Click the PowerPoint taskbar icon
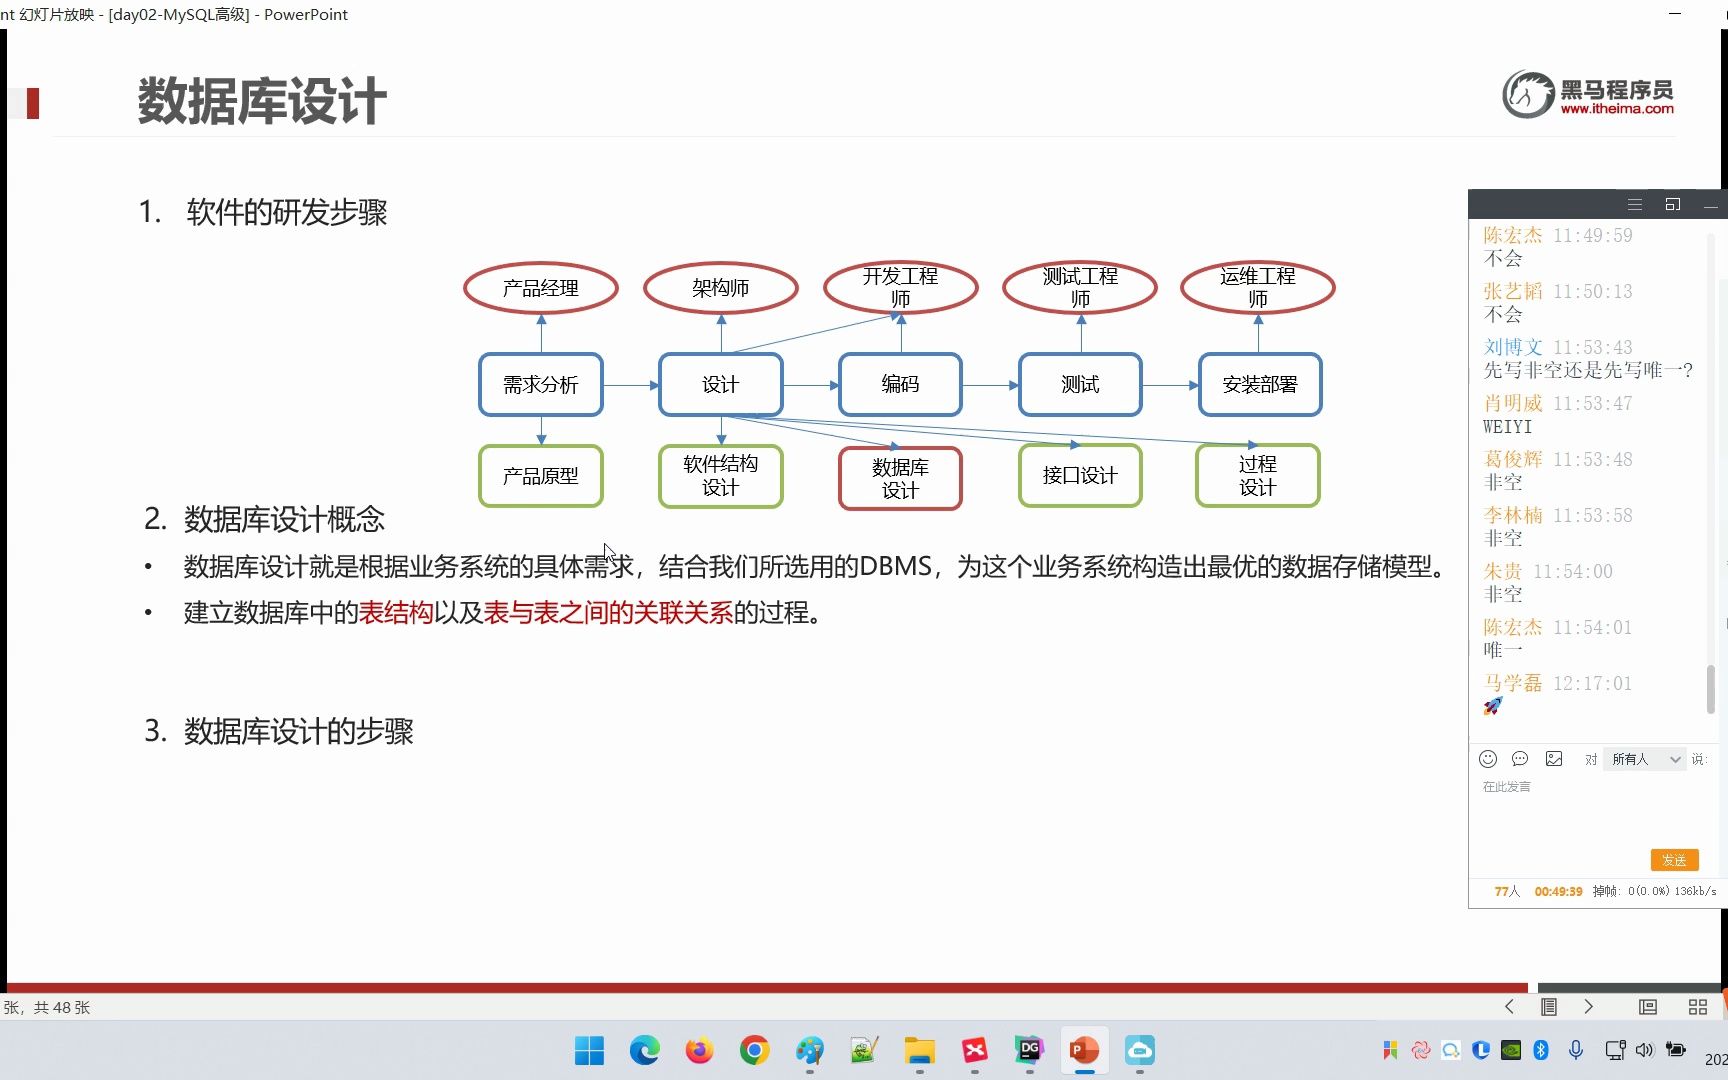Screen dimensions: 1728x1080 [1084, 1050]
